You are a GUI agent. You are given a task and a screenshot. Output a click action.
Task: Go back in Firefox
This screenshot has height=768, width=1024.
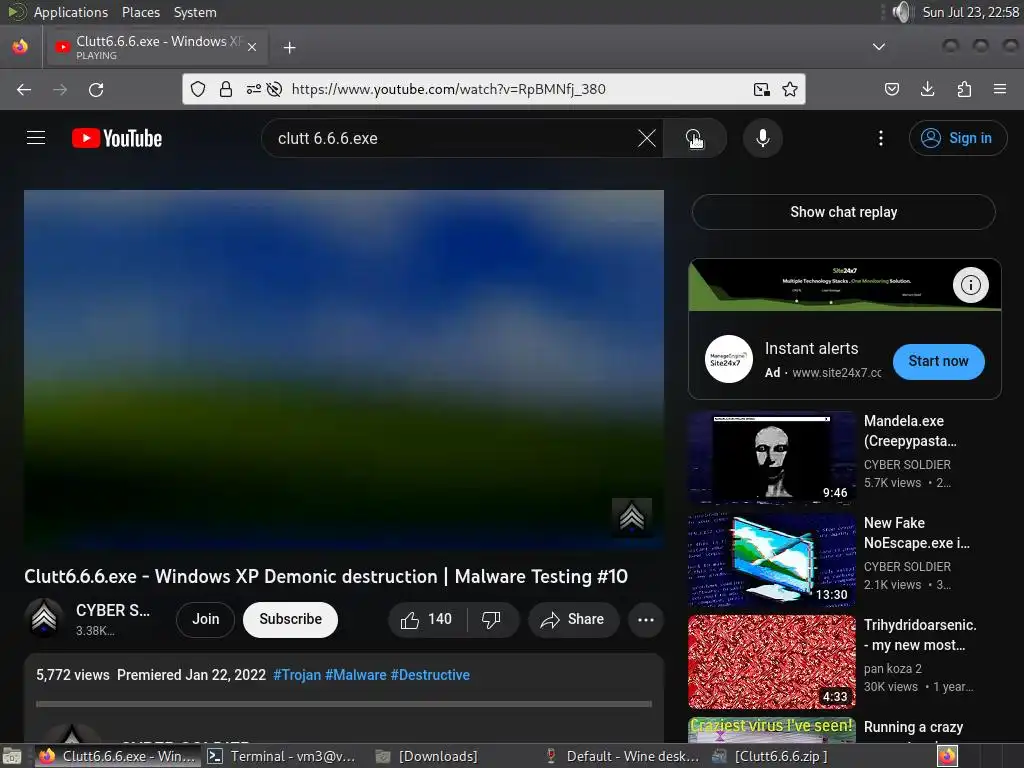pyautogui.click(x=24, y=89)
